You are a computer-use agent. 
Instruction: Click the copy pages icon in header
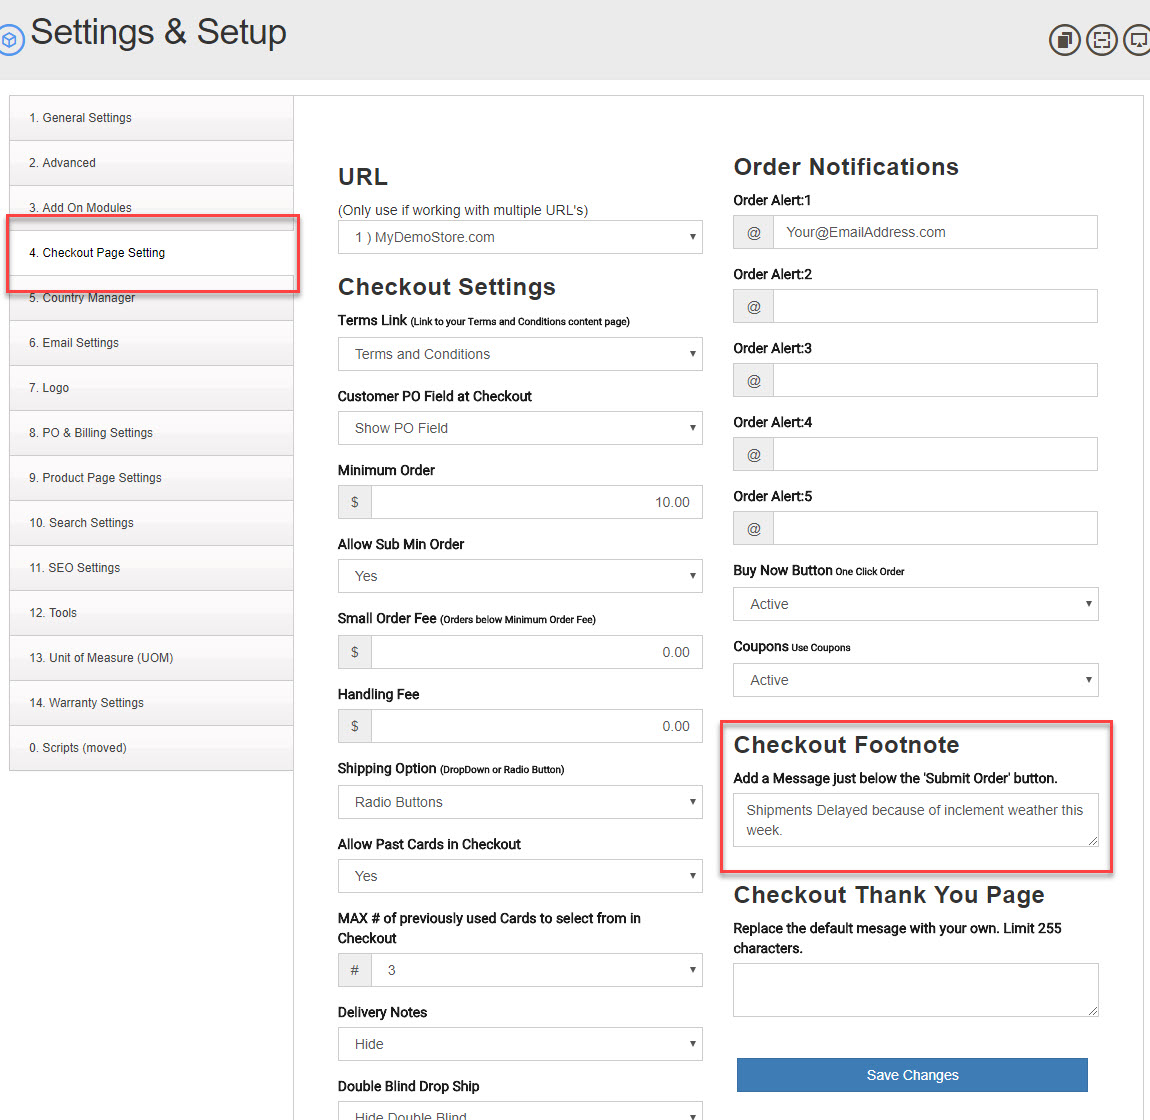click(x=1064, y=40)
